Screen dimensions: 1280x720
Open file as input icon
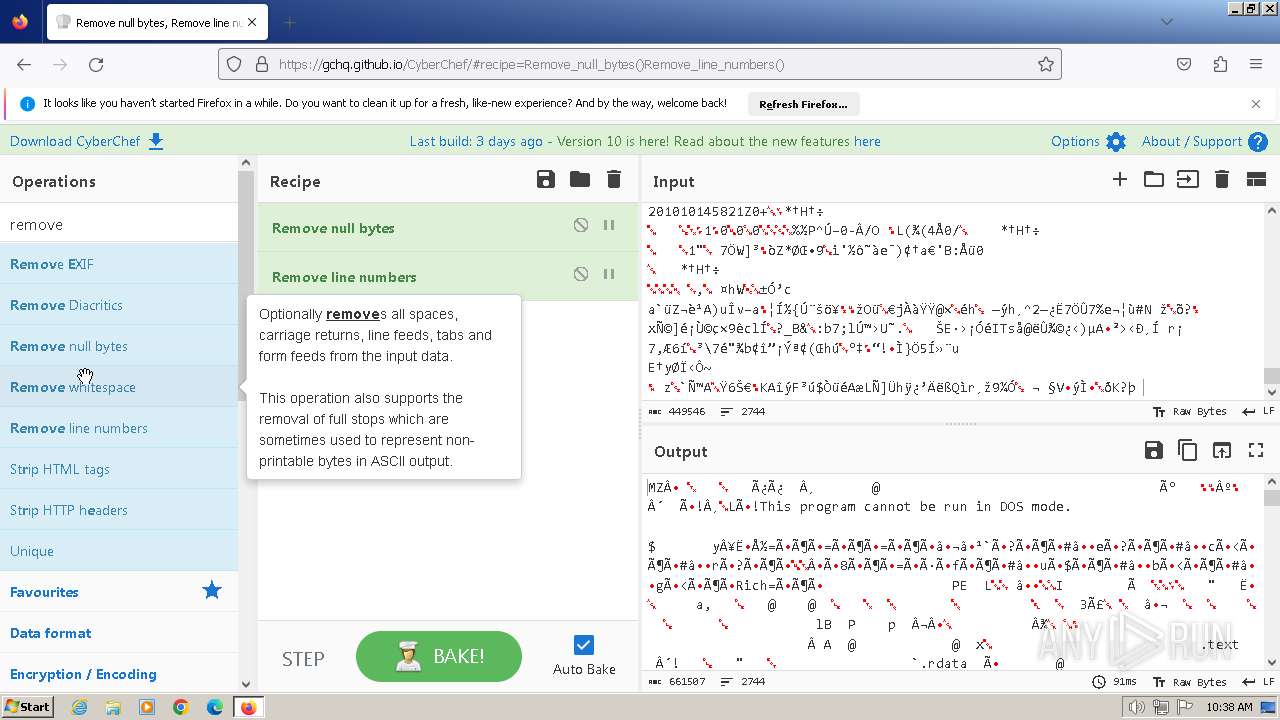pos(1187,180)
